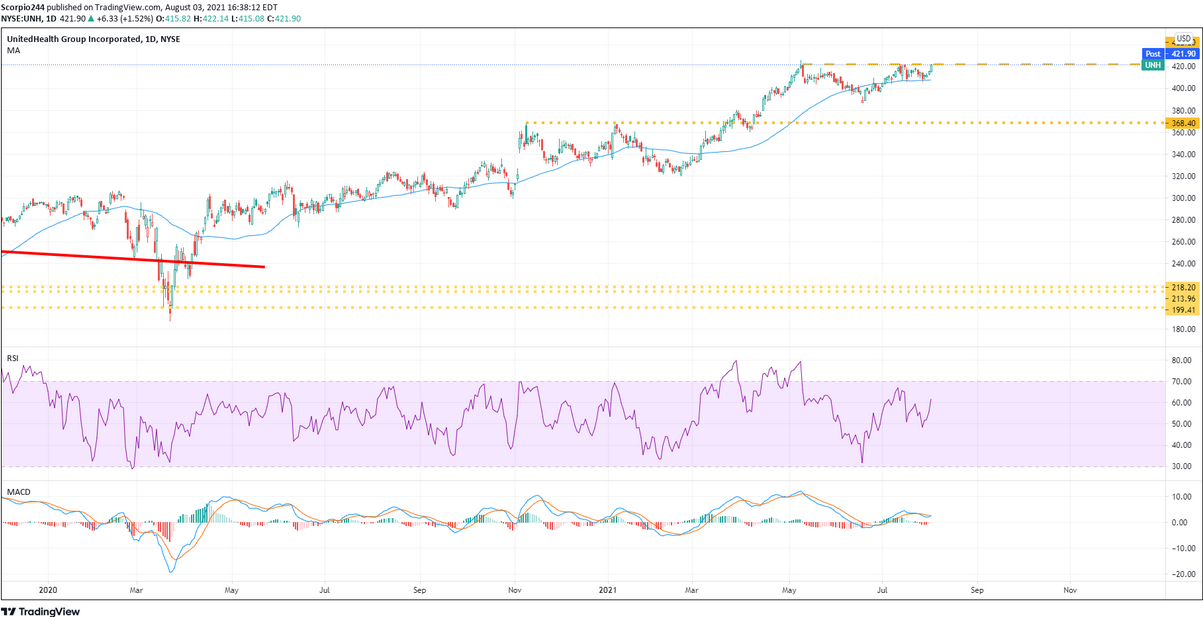Click the 180.00 price axis label
Image resolution: width=1203 pixels, height=617 pixels.
tap(1185, 330)
